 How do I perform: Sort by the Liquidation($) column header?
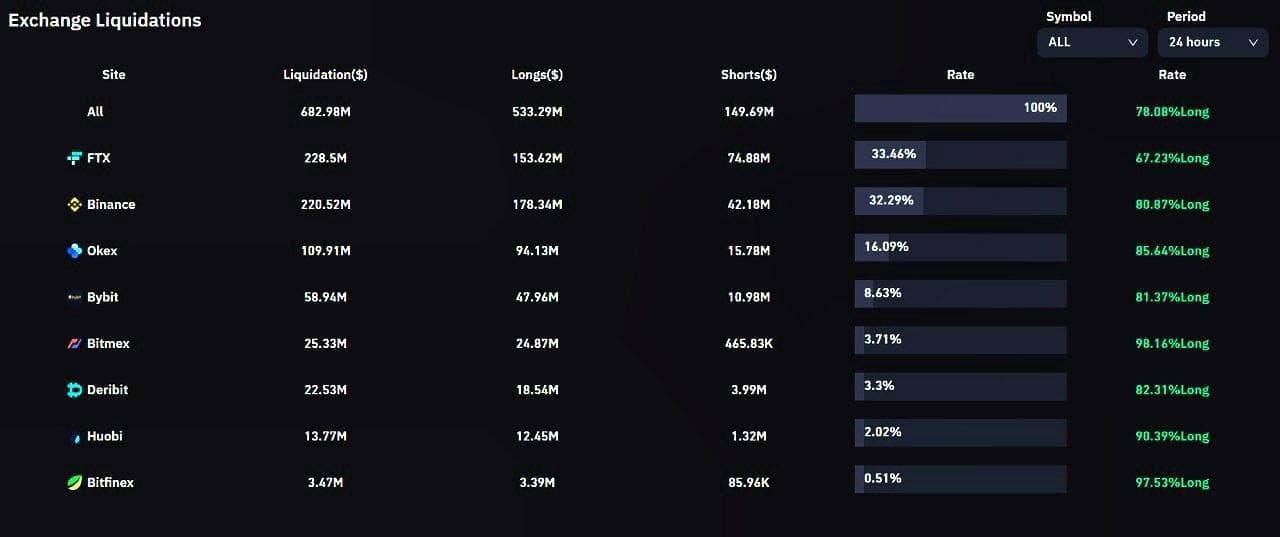(x=325, y=75)
